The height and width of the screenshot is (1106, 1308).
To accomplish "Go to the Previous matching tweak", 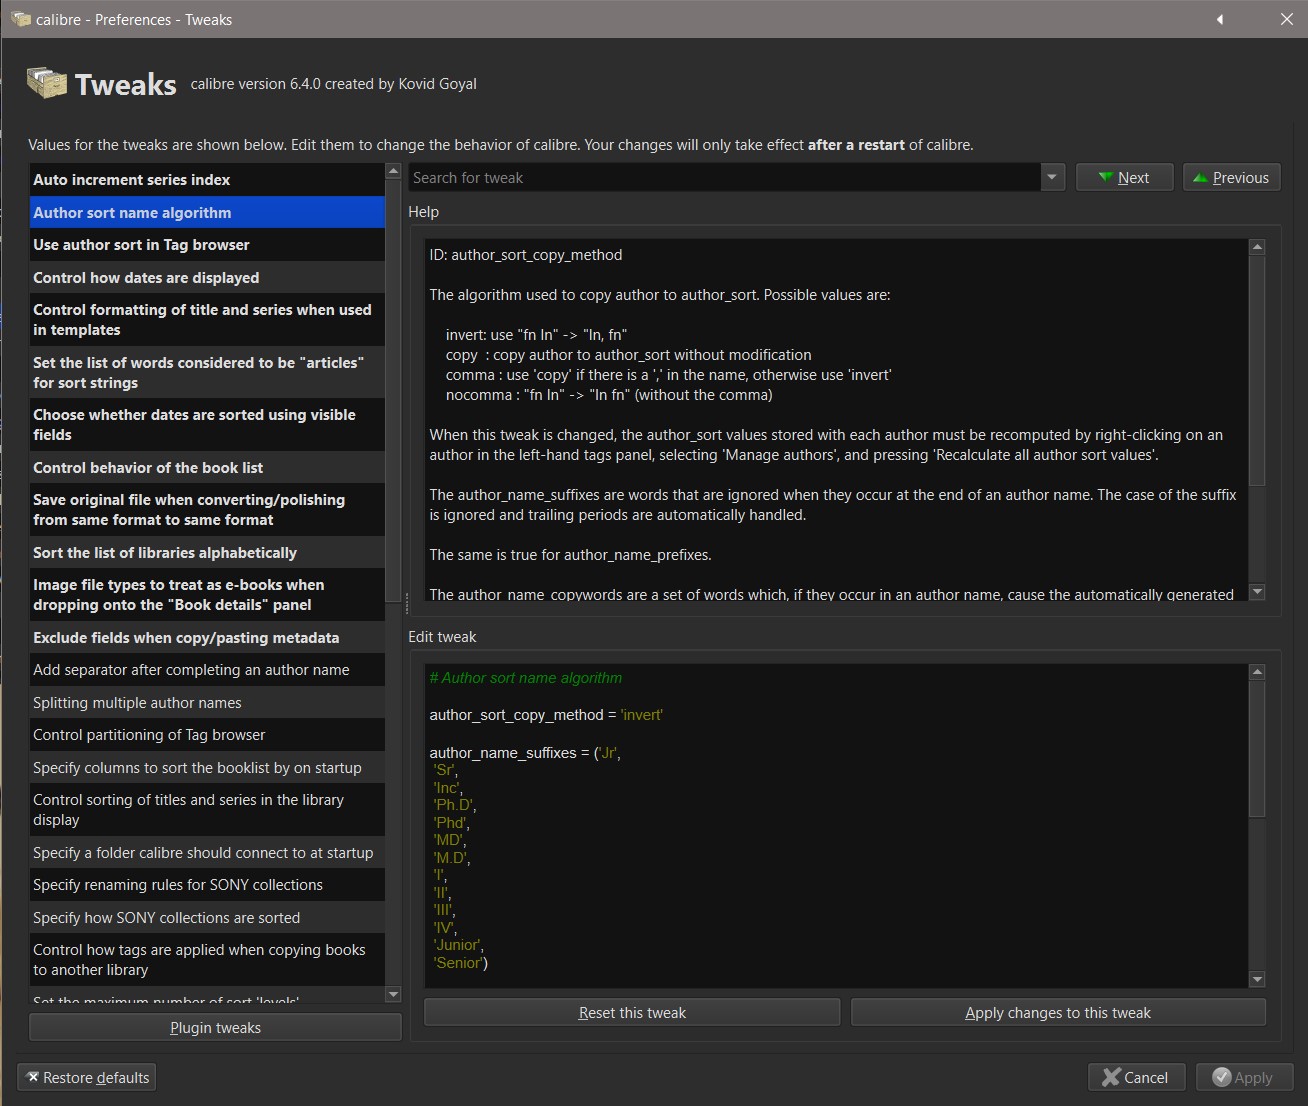I will (1231, 178).
